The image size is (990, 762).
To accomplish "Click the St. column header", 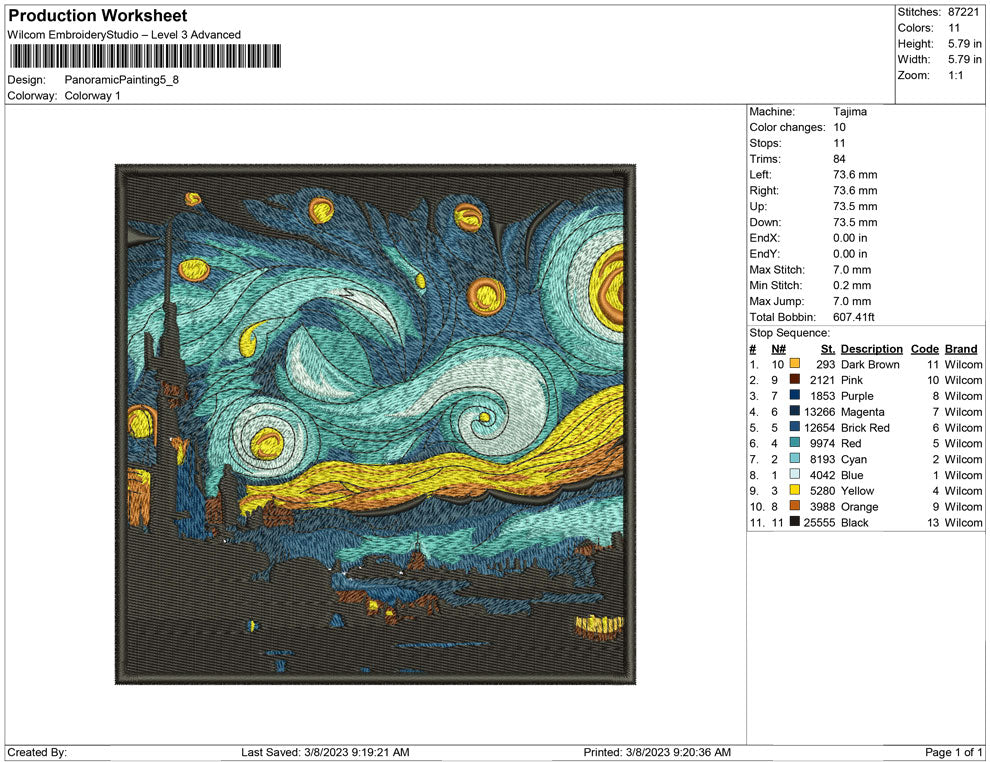I will click(x=828, y=349).
